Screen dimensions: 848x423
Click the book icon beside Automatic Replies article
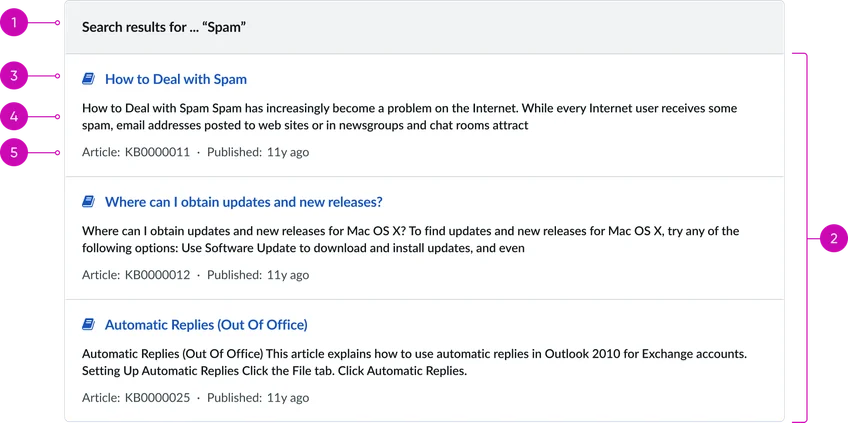click(x=88, y=325)
